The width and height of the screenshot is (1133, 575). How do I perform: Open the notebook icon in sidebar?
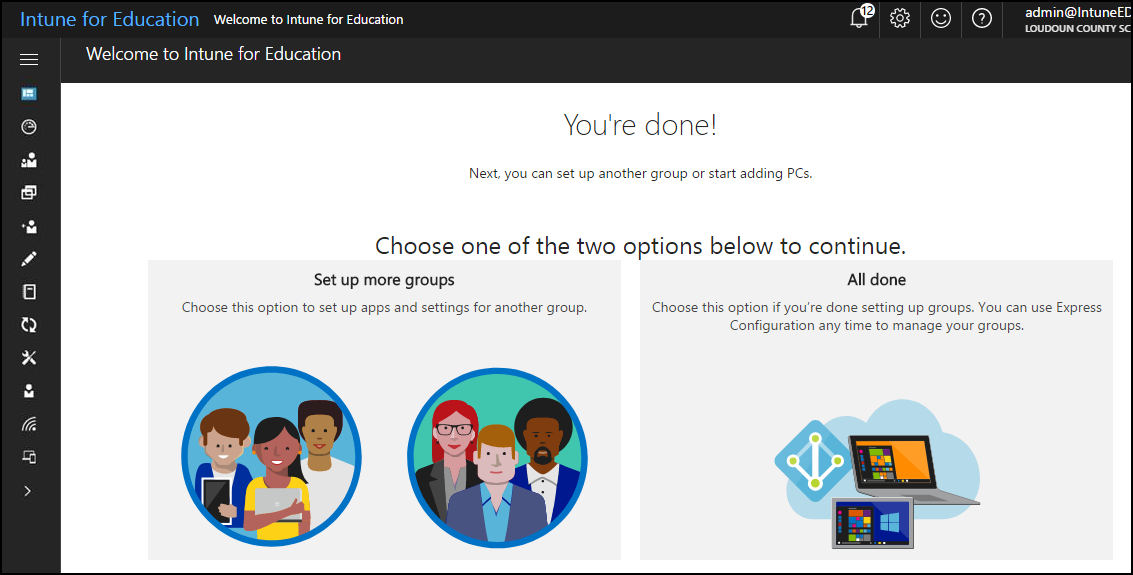click(x=29, y=292)
